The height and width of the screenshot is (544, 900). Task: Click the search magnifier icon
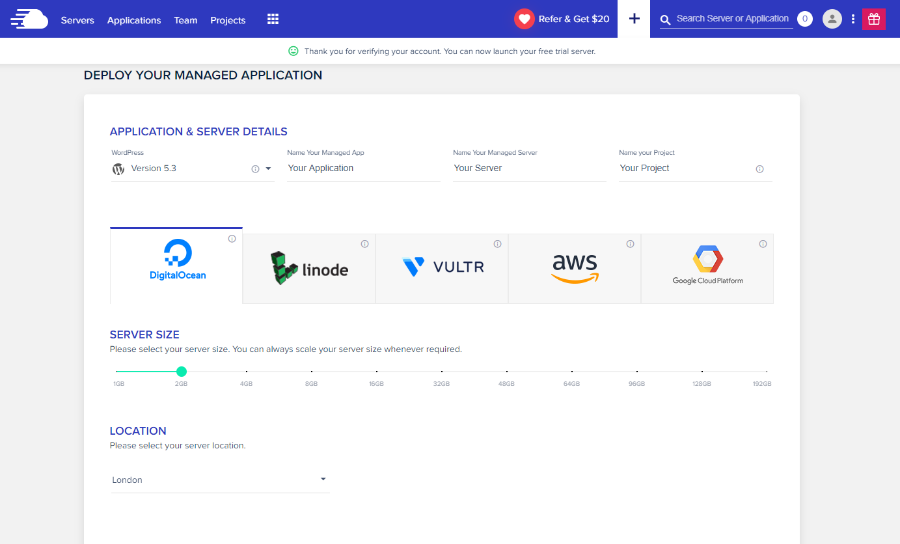point(665,20)
